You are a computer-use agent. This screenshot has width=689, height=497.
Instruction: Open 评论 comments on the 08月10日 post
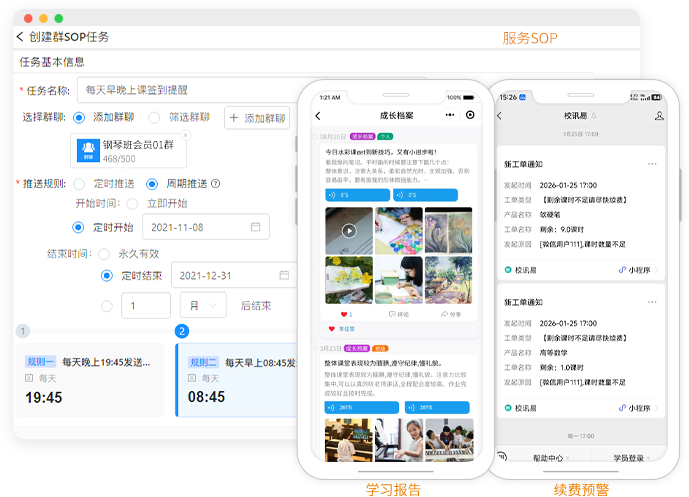pyautogui.click(x=399, y=314)
